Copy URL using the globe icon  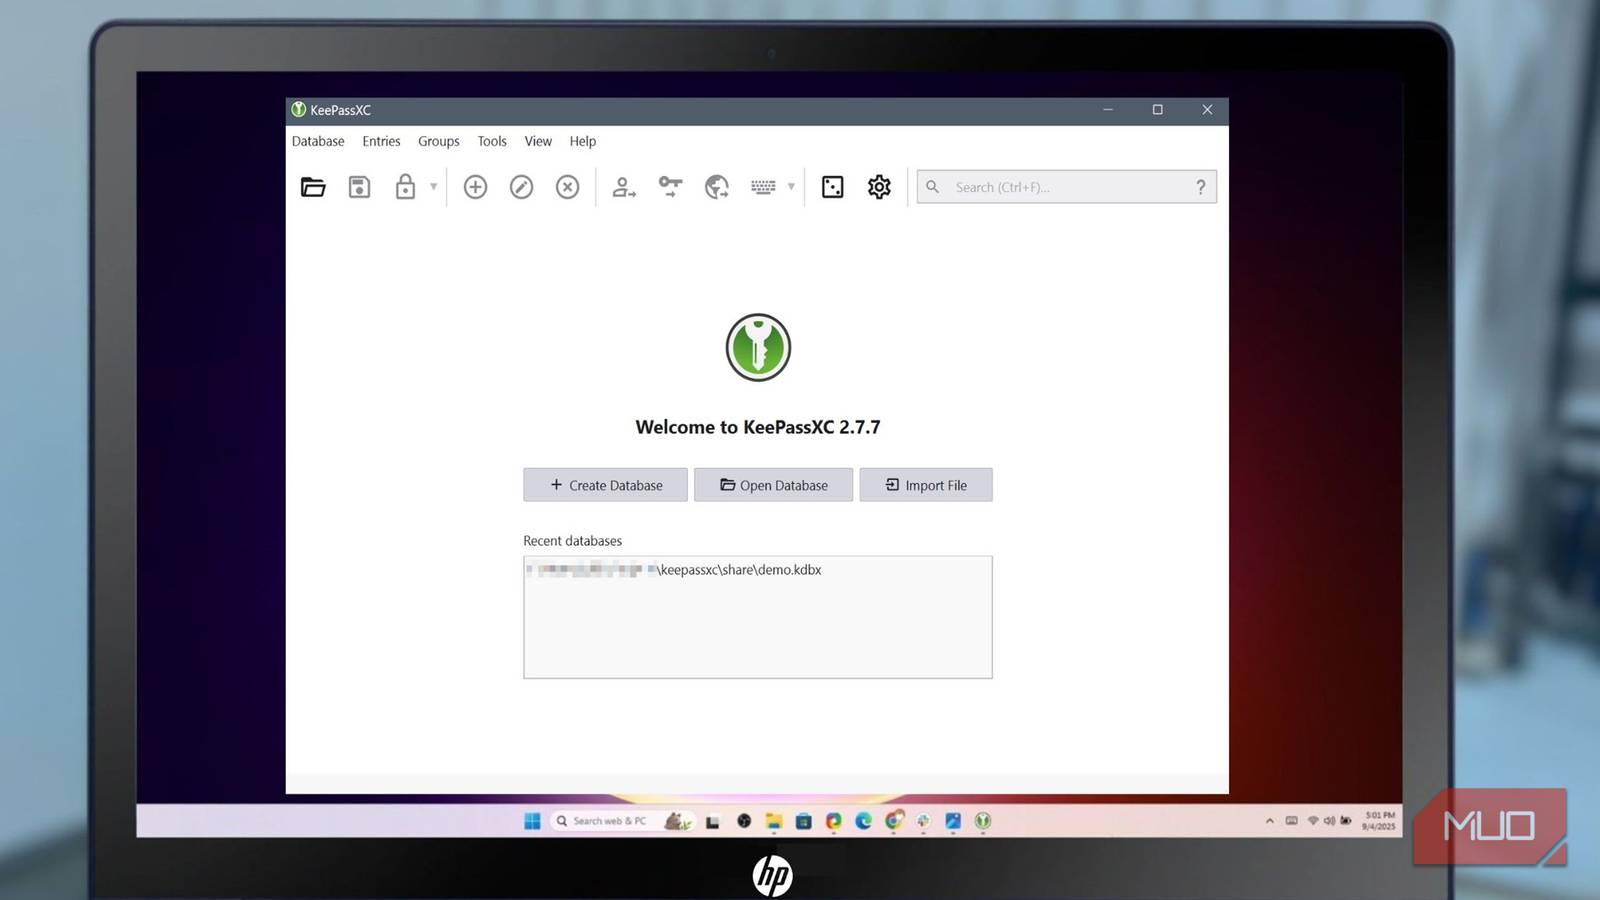coord(716,187)
